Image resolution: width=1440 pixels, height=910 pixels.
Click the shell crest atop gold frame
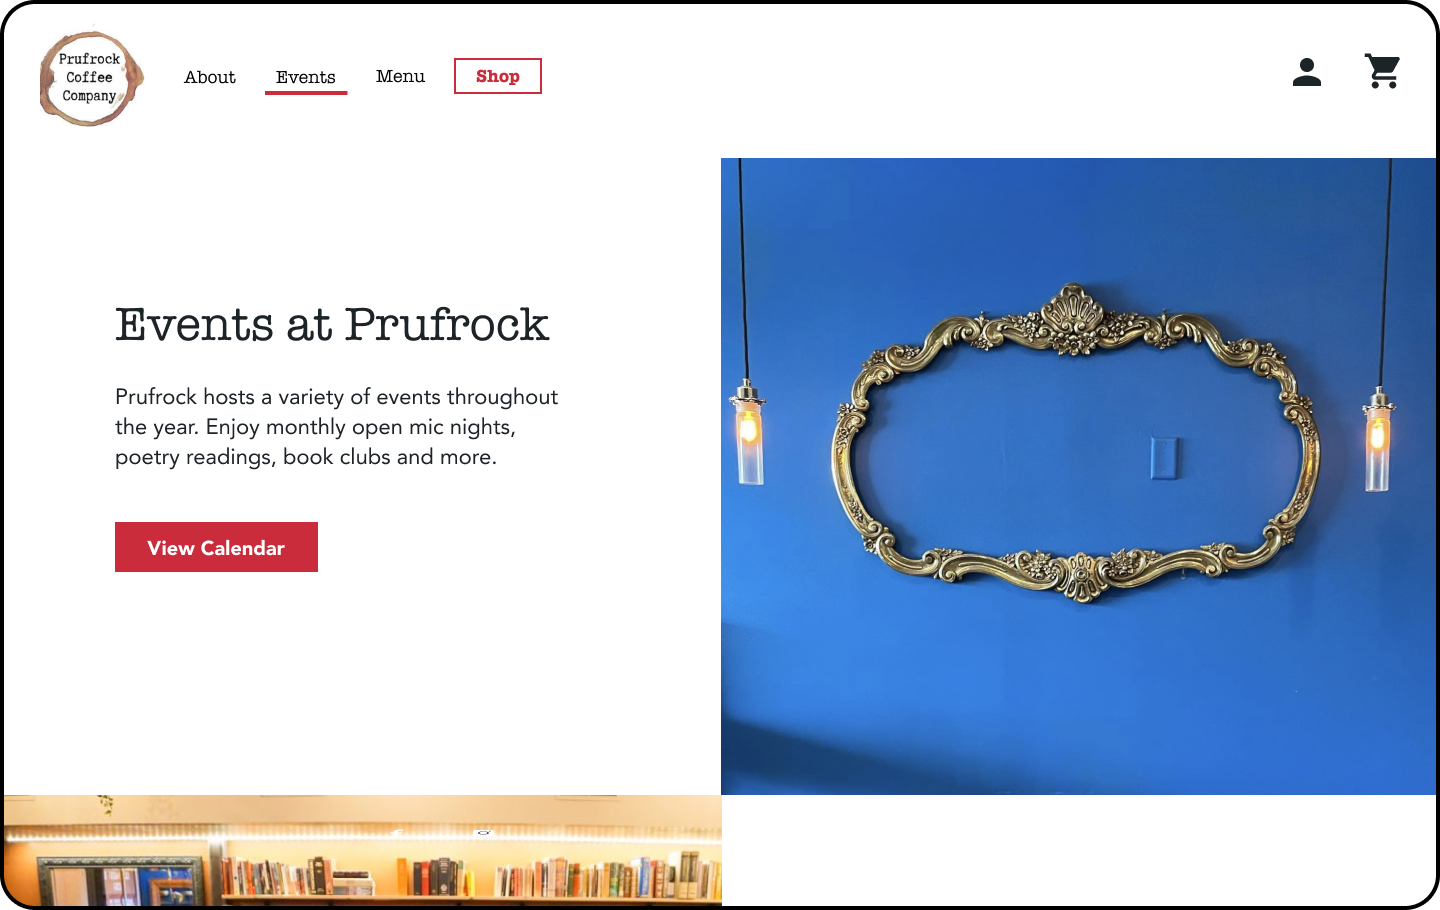[x=1073, y=317]
